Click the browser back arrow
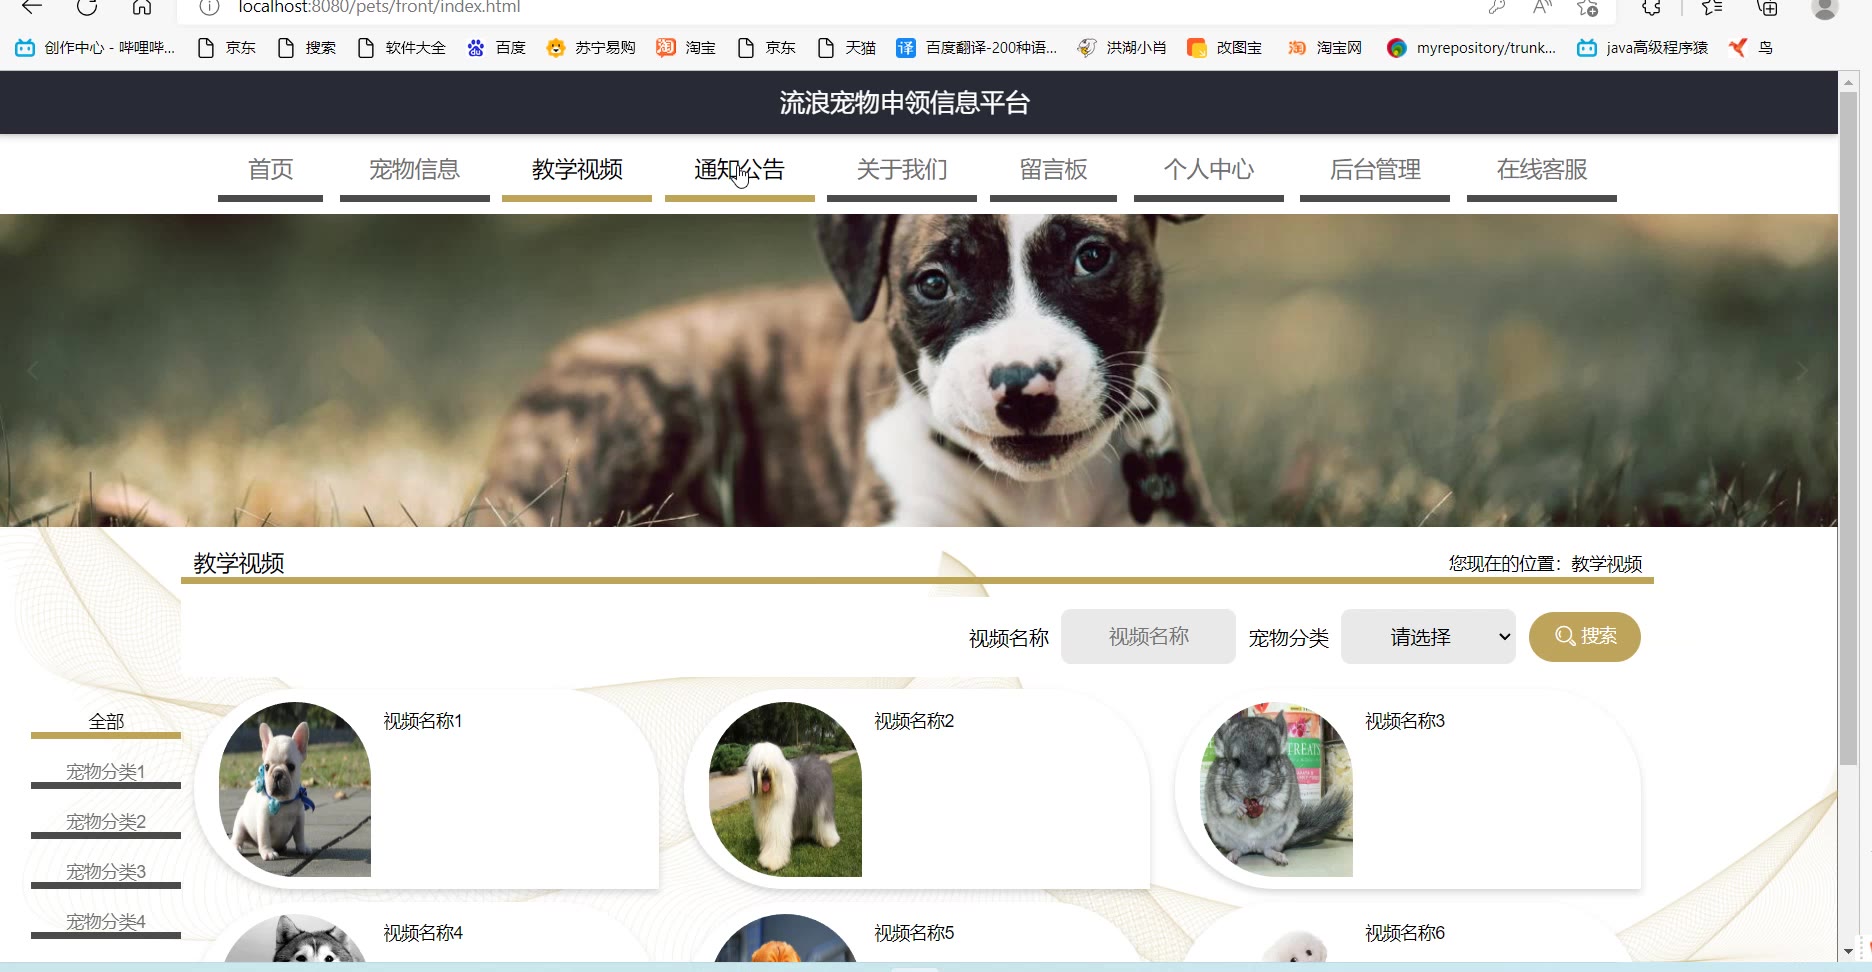1872x972 pixels. tap(32, 7)
